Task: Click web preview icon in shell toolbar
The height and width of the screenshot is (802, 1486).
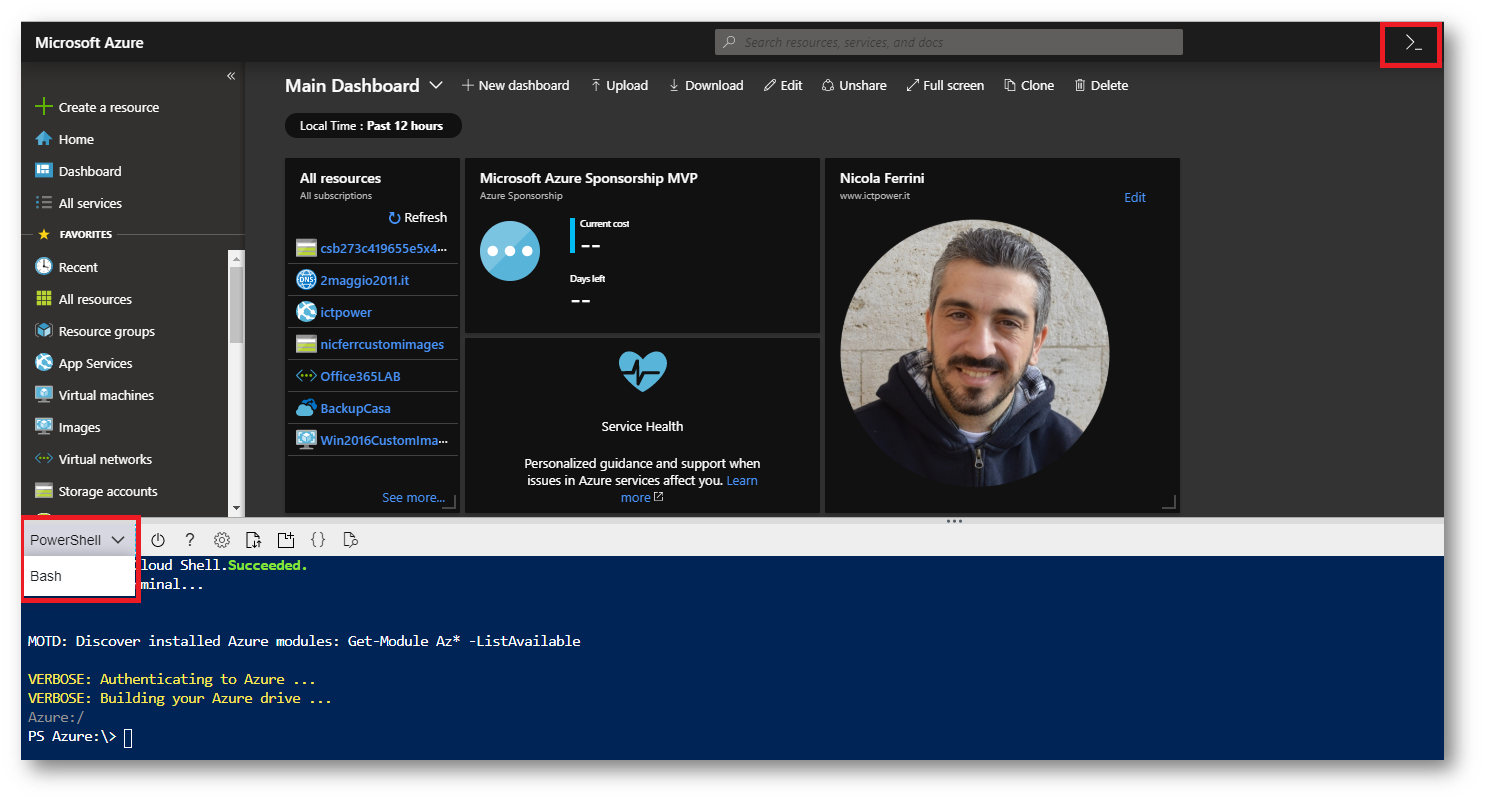Action: pos(350,540)
